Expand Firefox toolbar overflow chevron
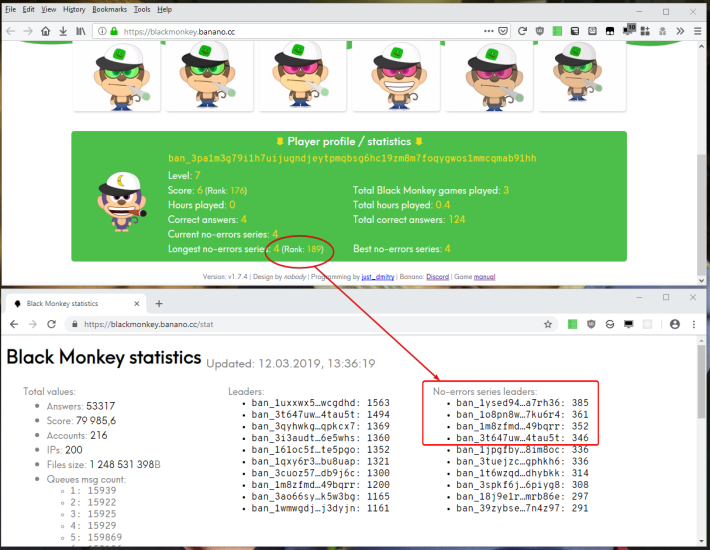Screen dimensions: 710x550 point(680,31)
